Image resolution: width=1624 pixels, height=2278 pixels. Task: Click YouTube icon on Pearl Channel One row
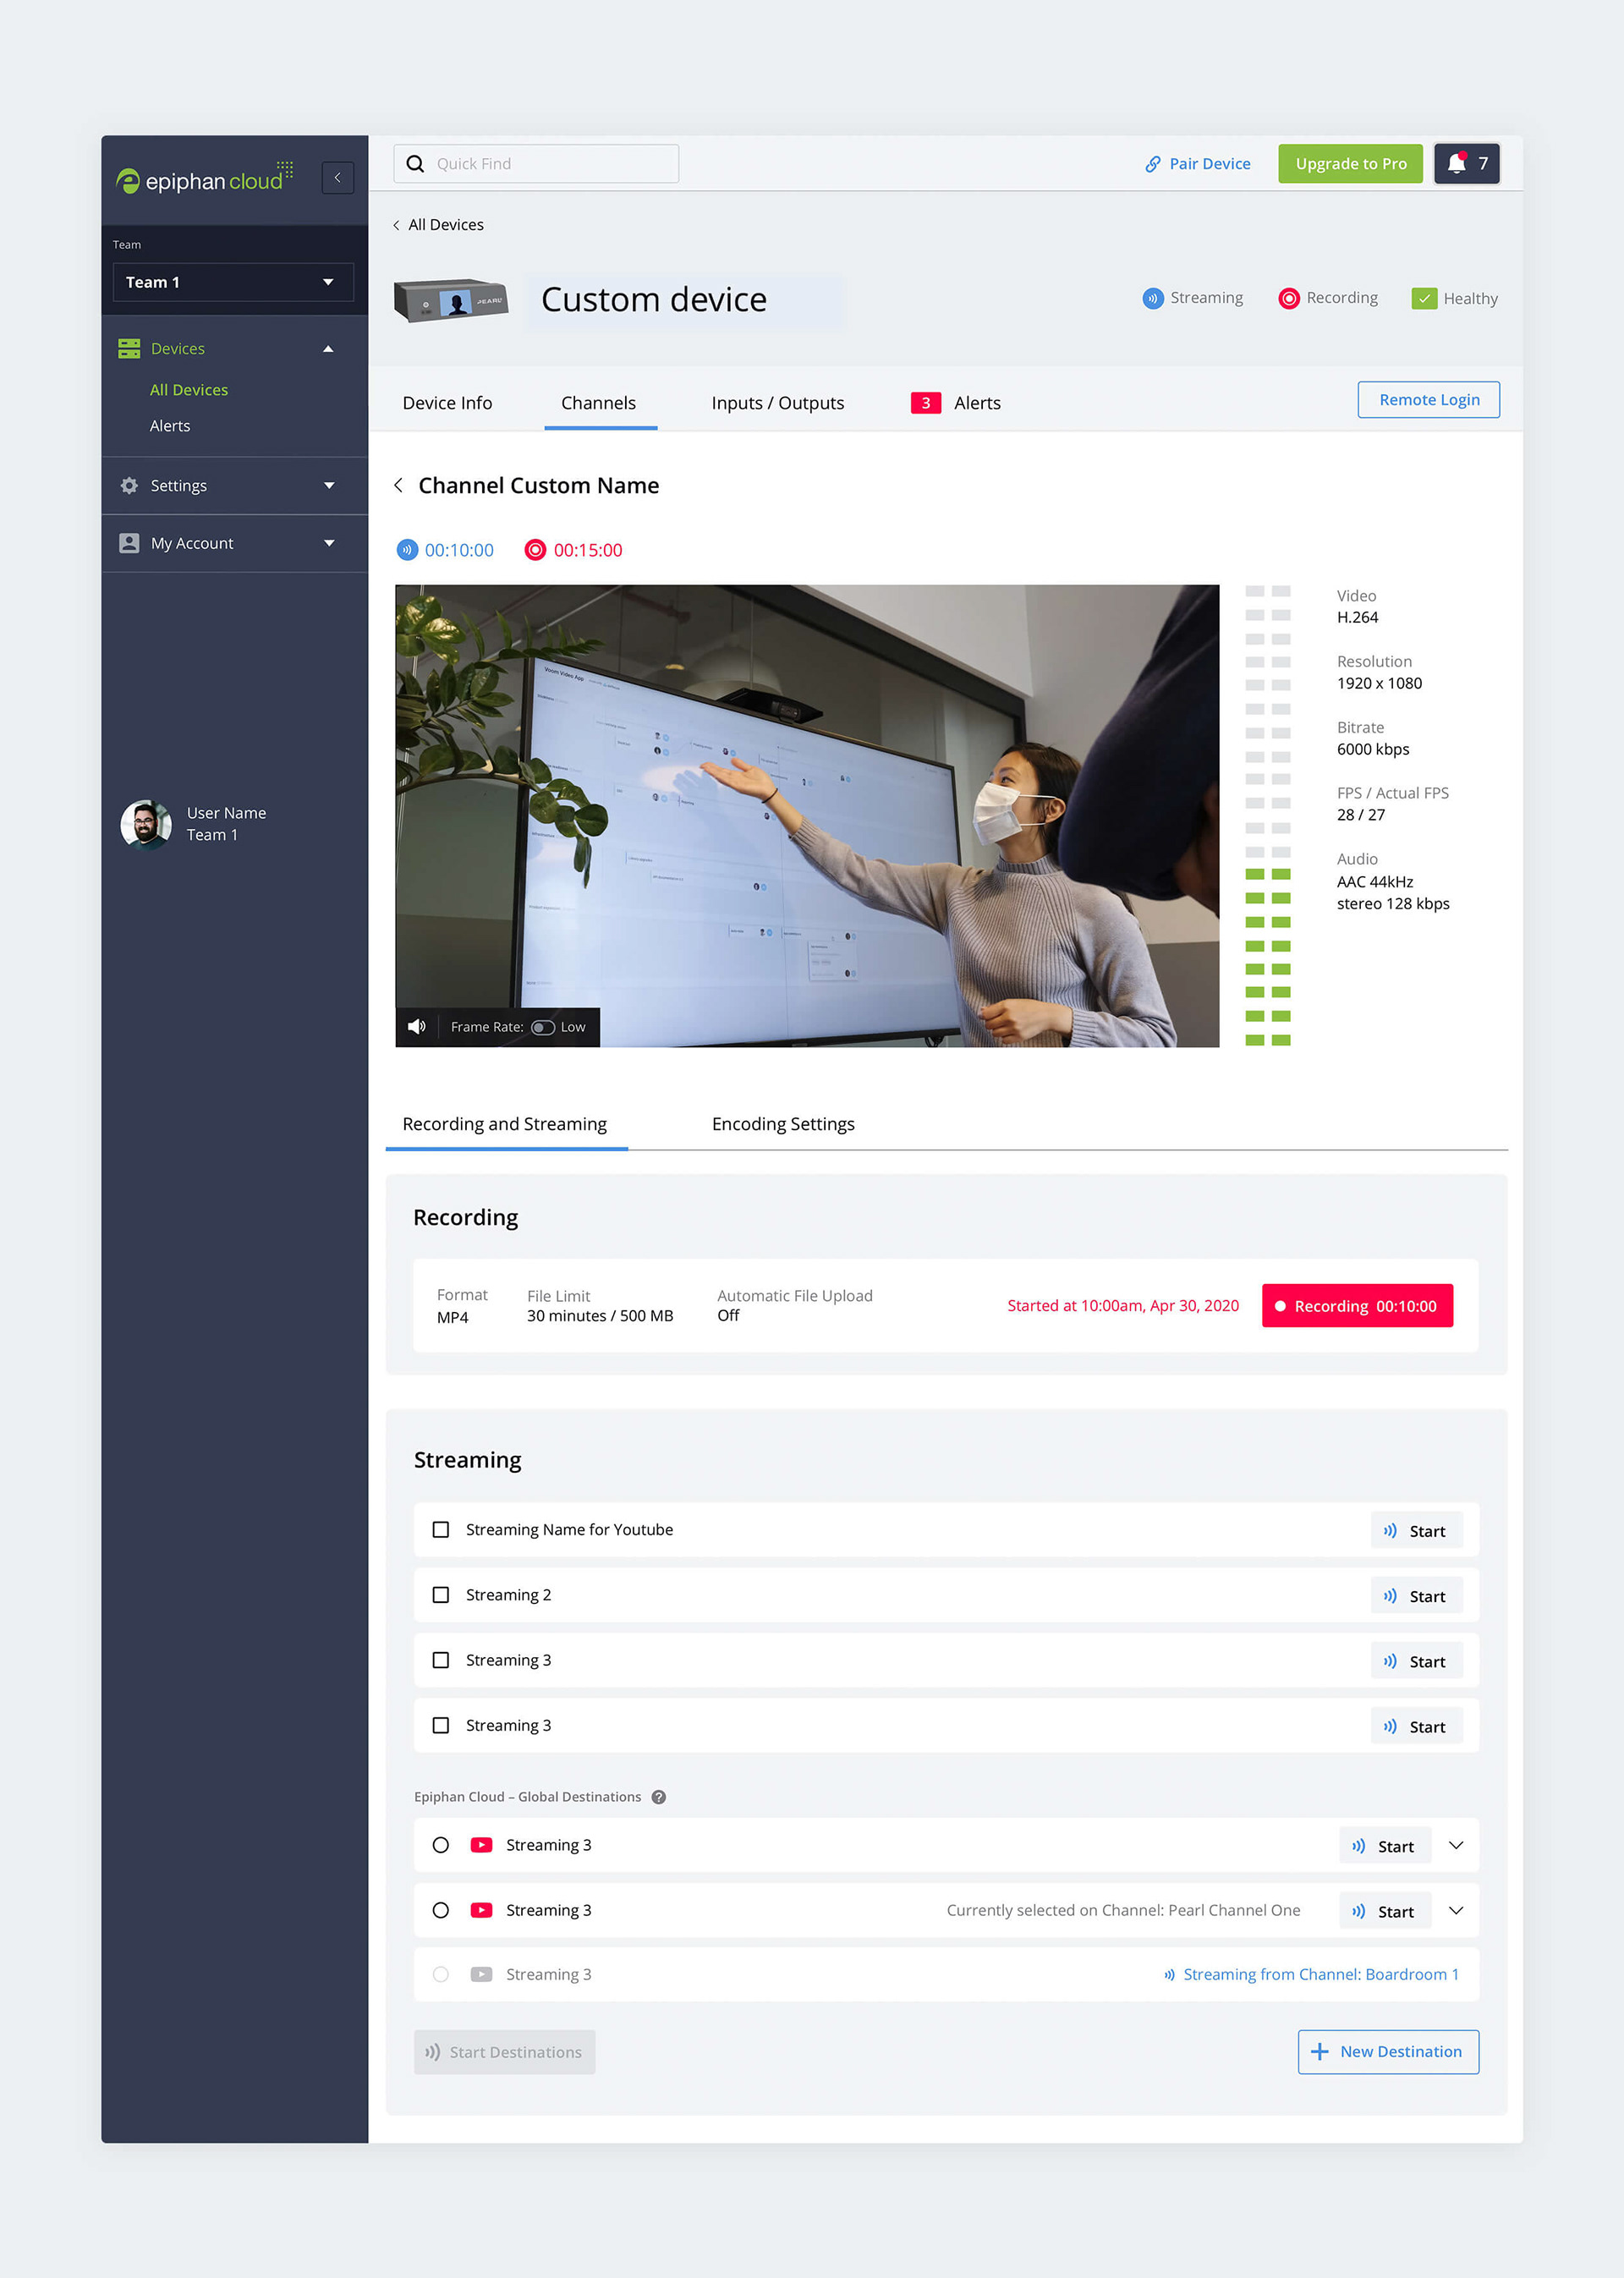click(x=481, y=1910)
